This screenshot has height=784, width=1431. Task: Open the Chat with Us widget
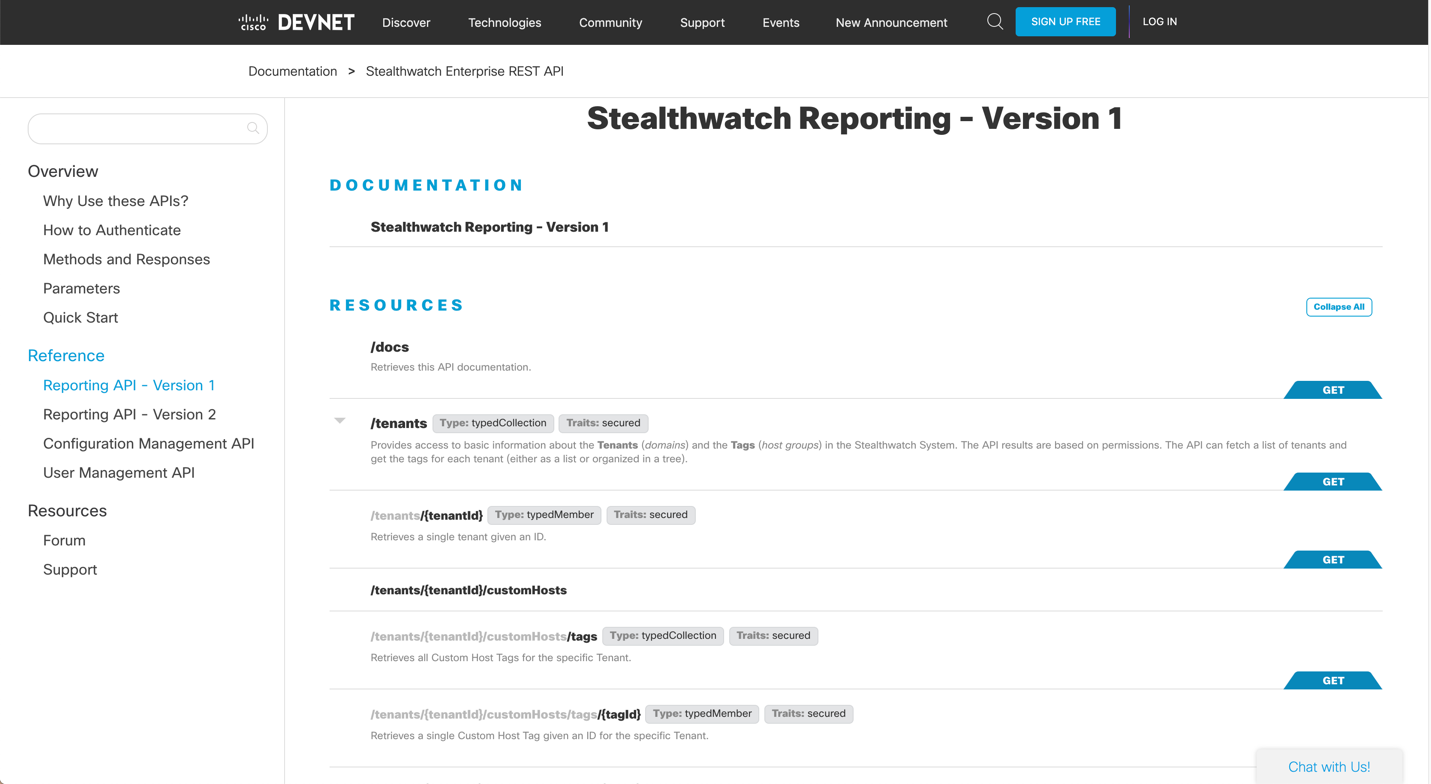[x=1329, y=767]
